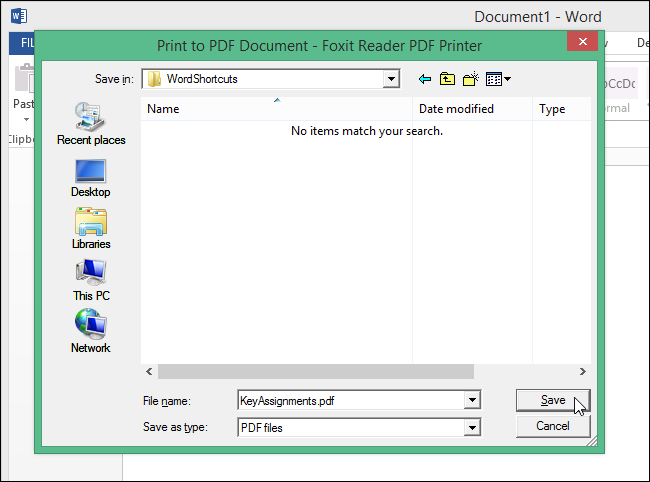Click the dialog resize grip corner
Image resolution: width=650 pixels, height=482 pixels.
click(593, 441)
